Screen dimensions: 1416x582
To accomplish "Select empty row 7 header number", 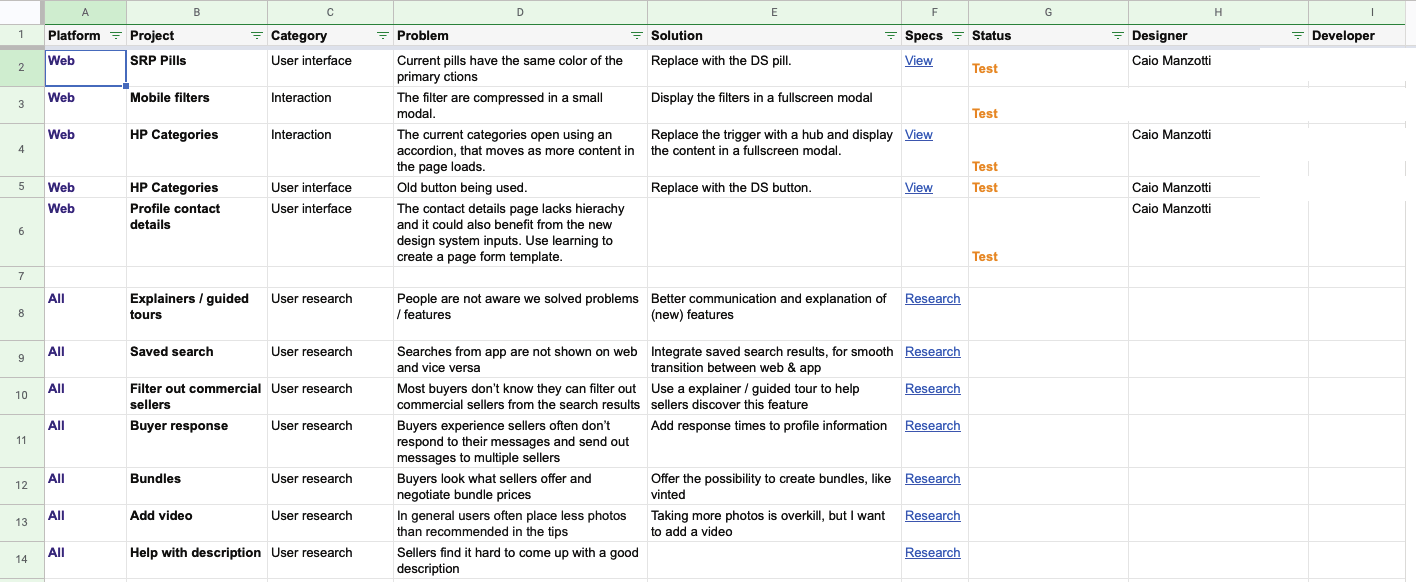I will coord(22,277).
